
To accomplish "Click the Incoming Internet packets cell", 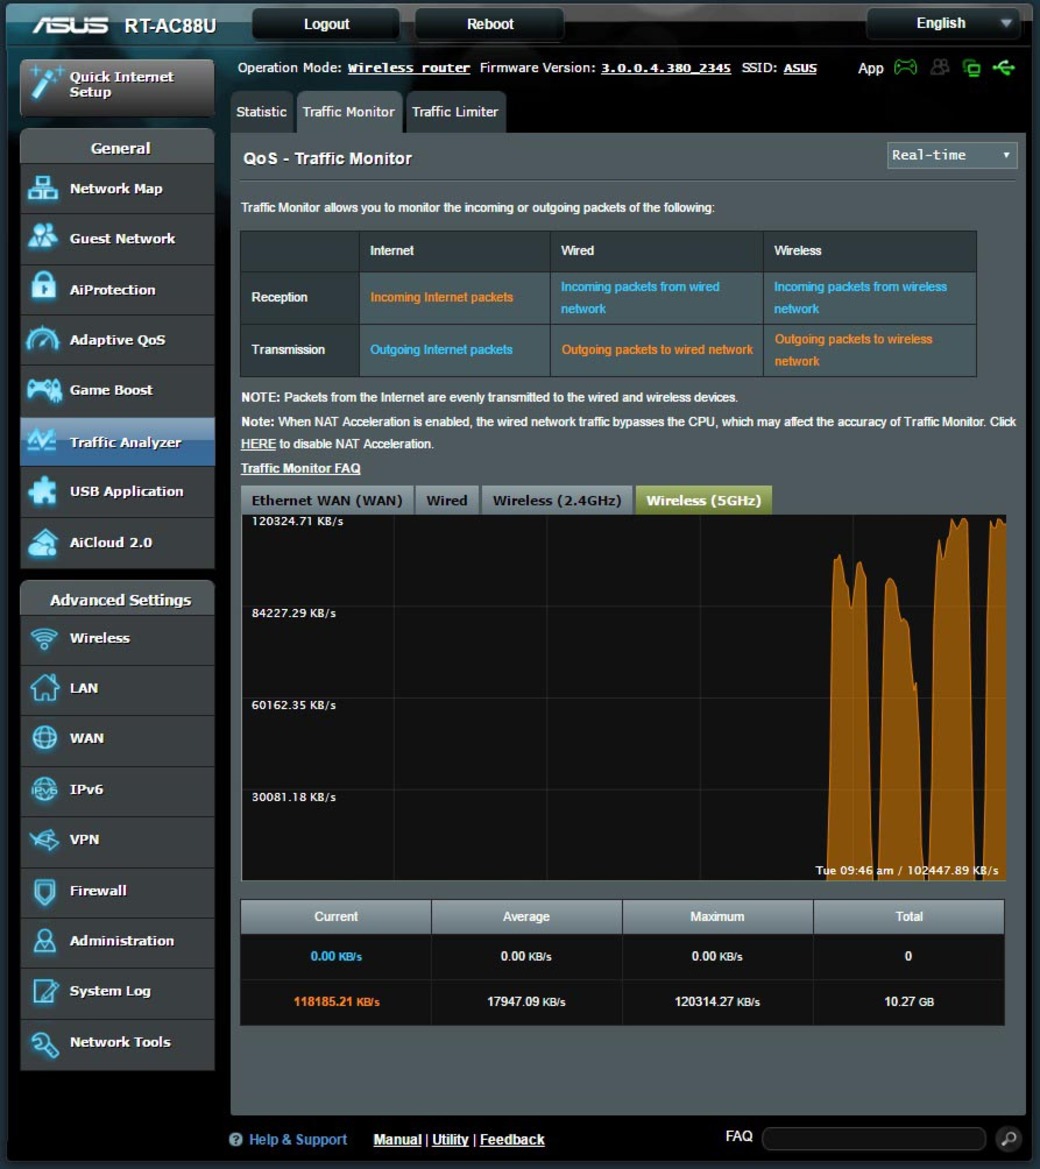I will coord(455,297).
